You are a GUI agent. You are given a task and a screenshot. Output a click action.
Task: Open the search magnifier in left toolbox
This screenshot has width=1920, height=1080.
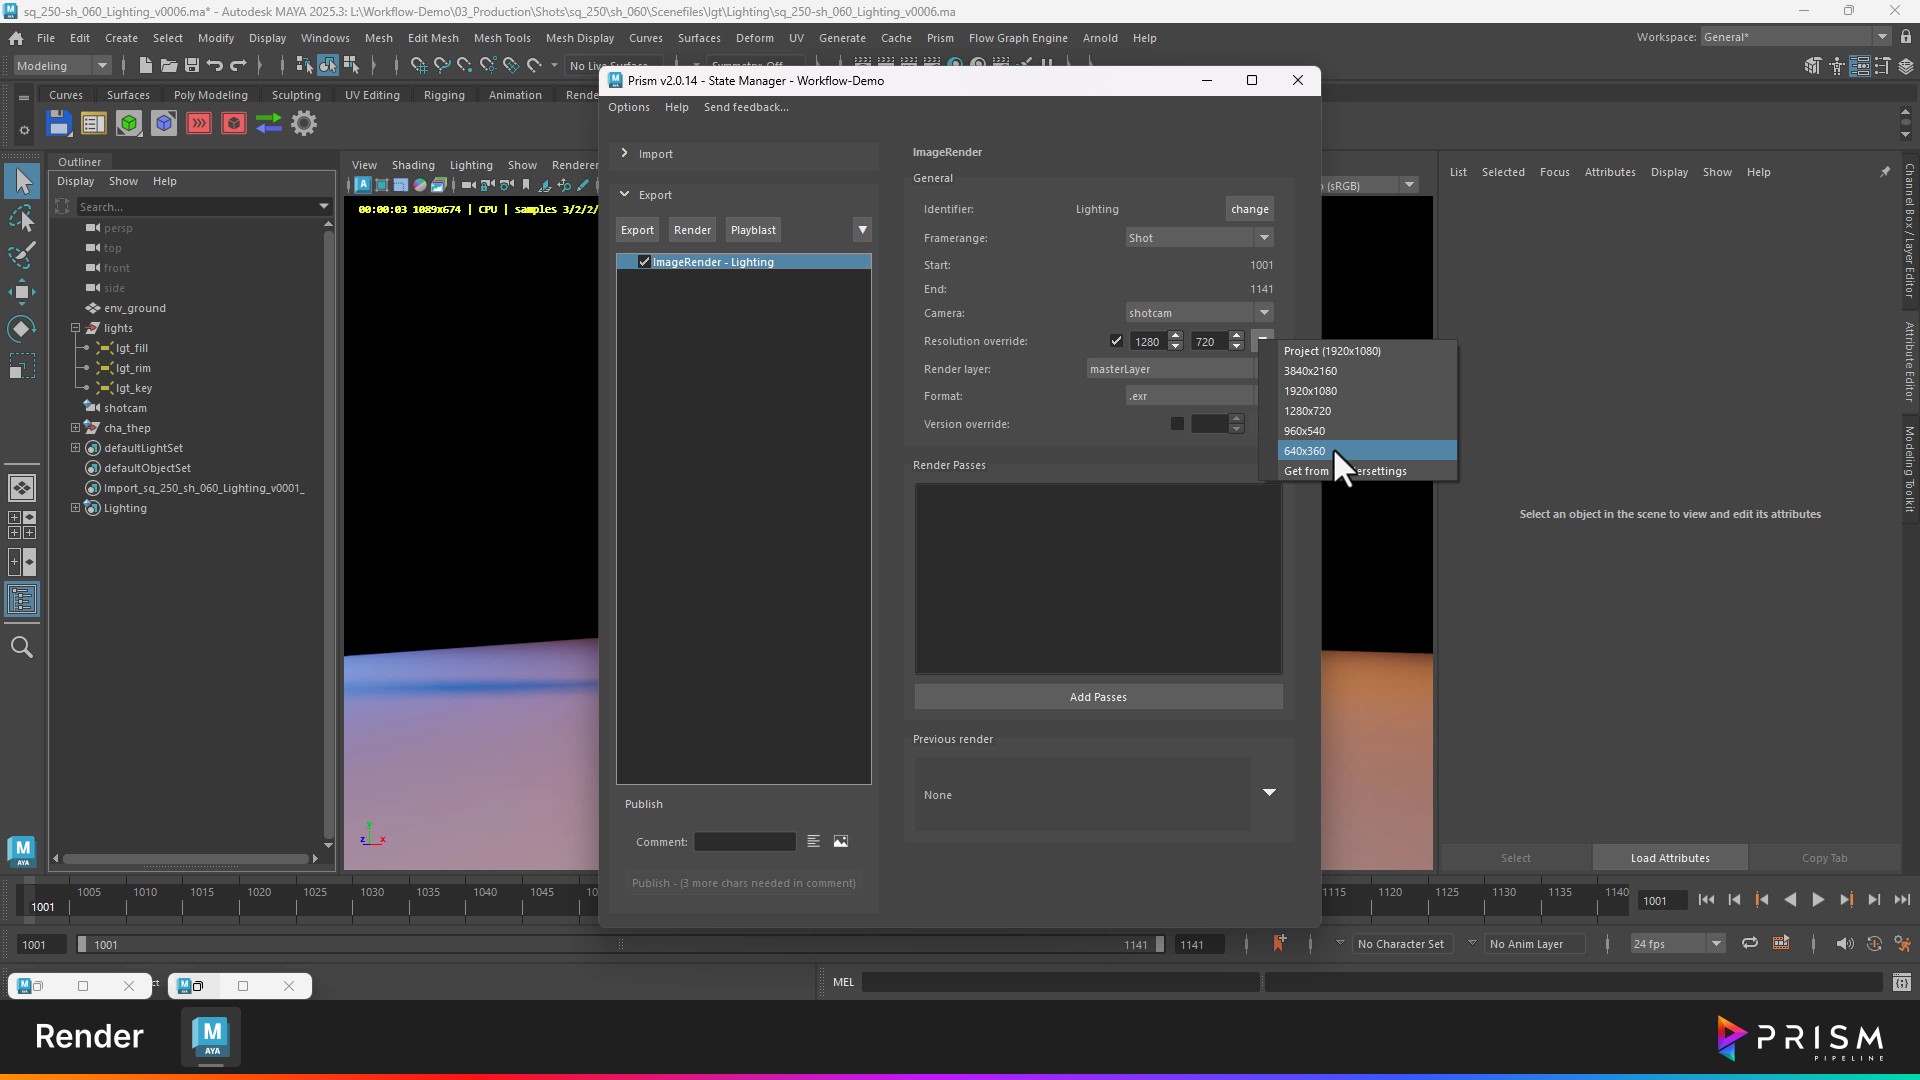[22, 647]
